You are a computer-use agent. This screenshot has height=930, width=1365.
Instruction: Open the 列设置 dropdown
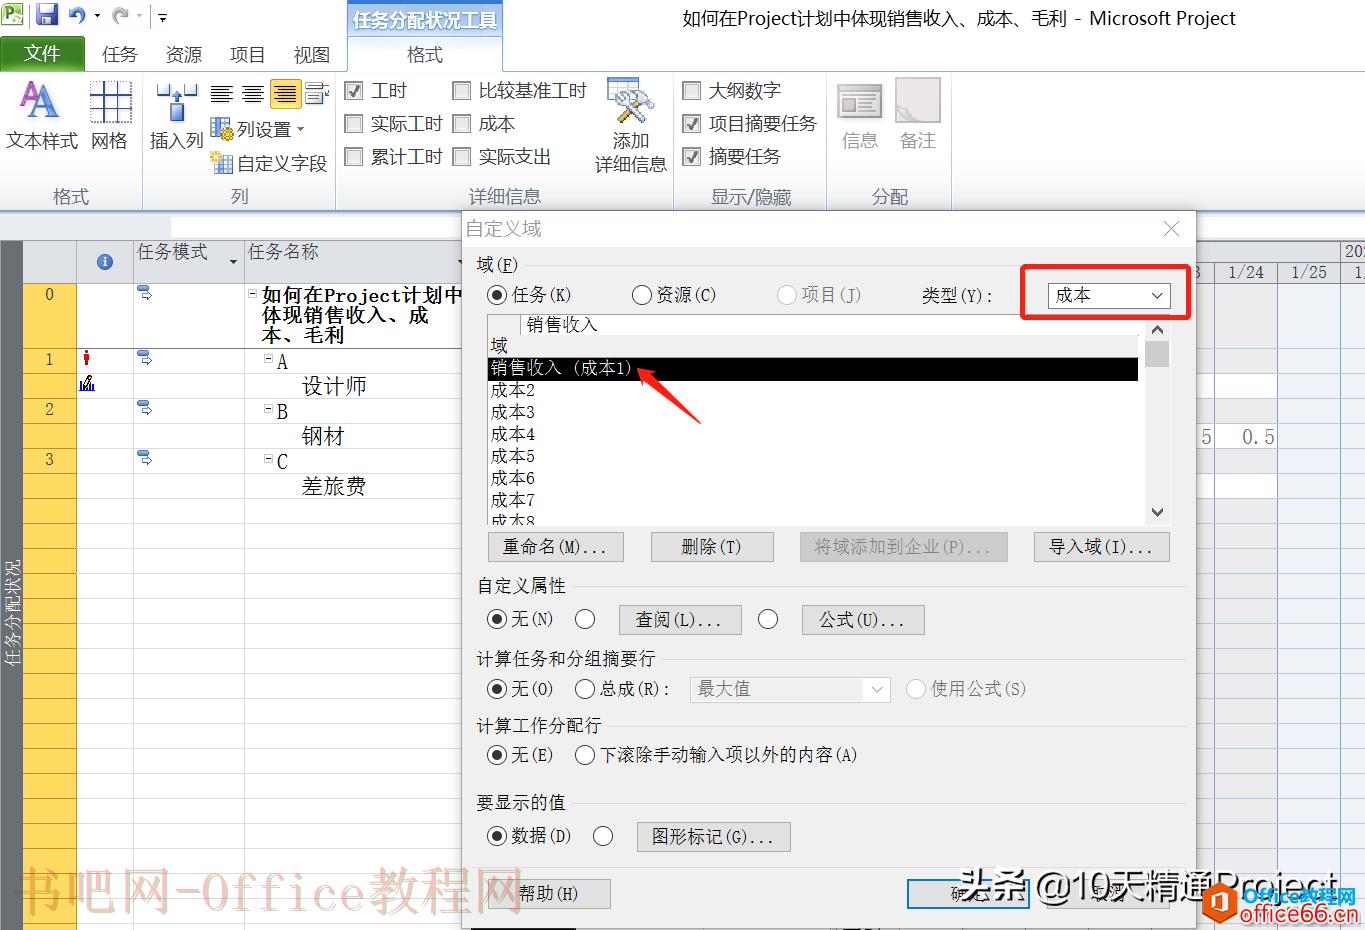pyautogui.click(x=258, y=129)
